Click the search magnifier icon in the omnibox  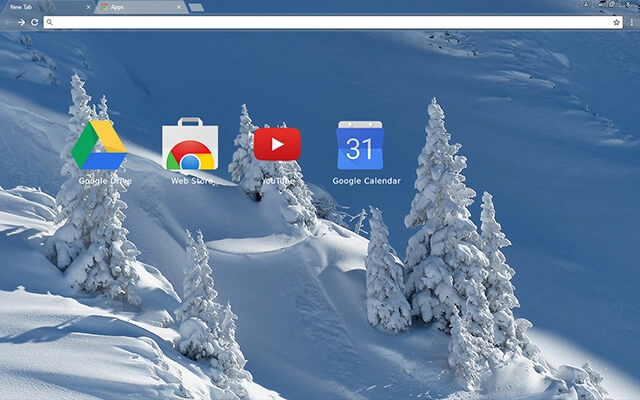49,22
